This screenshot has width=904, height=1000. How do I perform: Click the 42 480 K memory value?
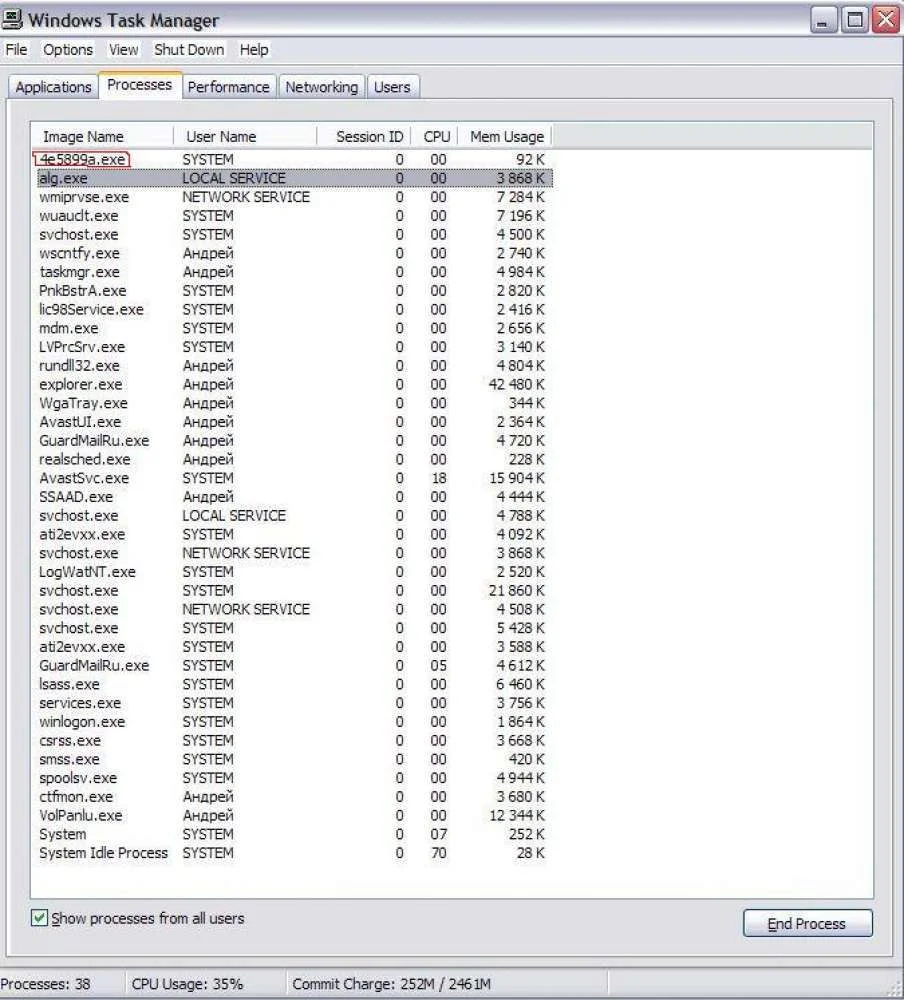[517, 385]
